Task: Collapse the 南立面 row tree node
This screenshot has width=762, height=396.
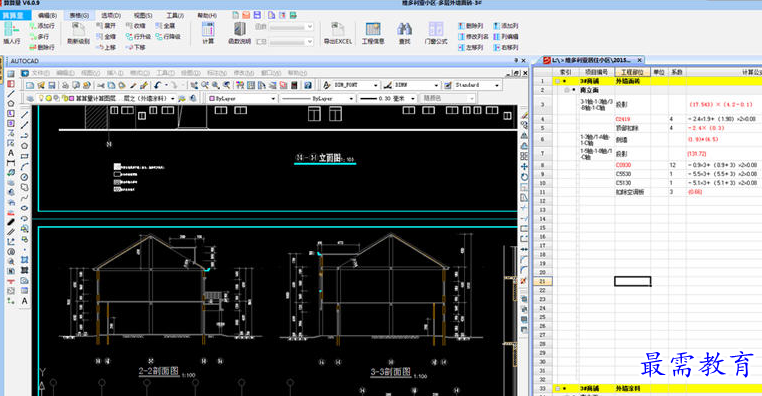Action: coord(567,90)
